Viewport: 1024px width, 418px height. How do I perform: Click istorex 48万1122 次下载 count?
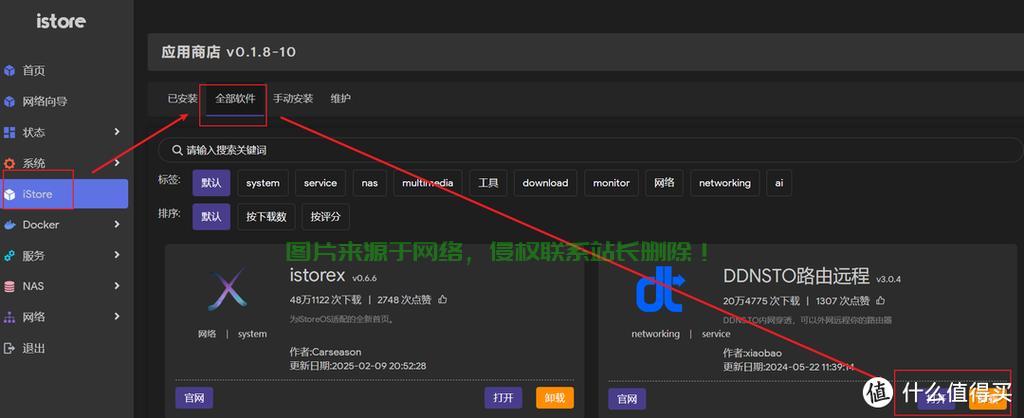point(325,300)
